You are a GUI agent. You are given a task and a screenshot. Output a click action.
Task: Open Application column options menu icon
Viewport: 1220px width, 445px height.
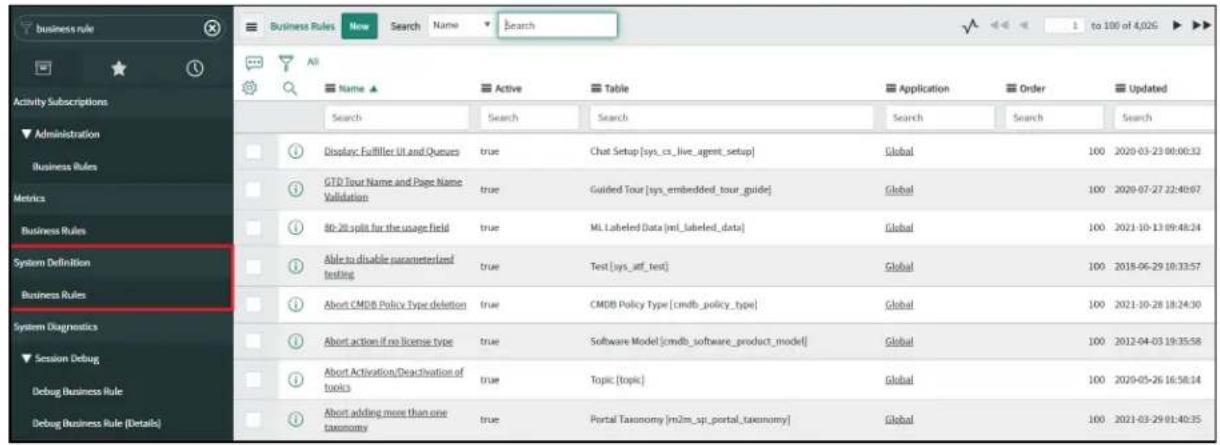point(891,90)
